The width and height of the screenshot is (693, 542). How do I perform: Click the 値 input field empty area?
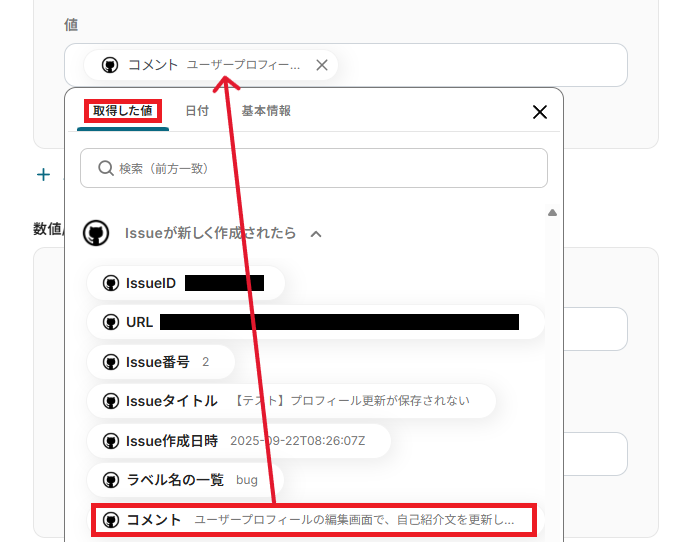click(482, 65)
